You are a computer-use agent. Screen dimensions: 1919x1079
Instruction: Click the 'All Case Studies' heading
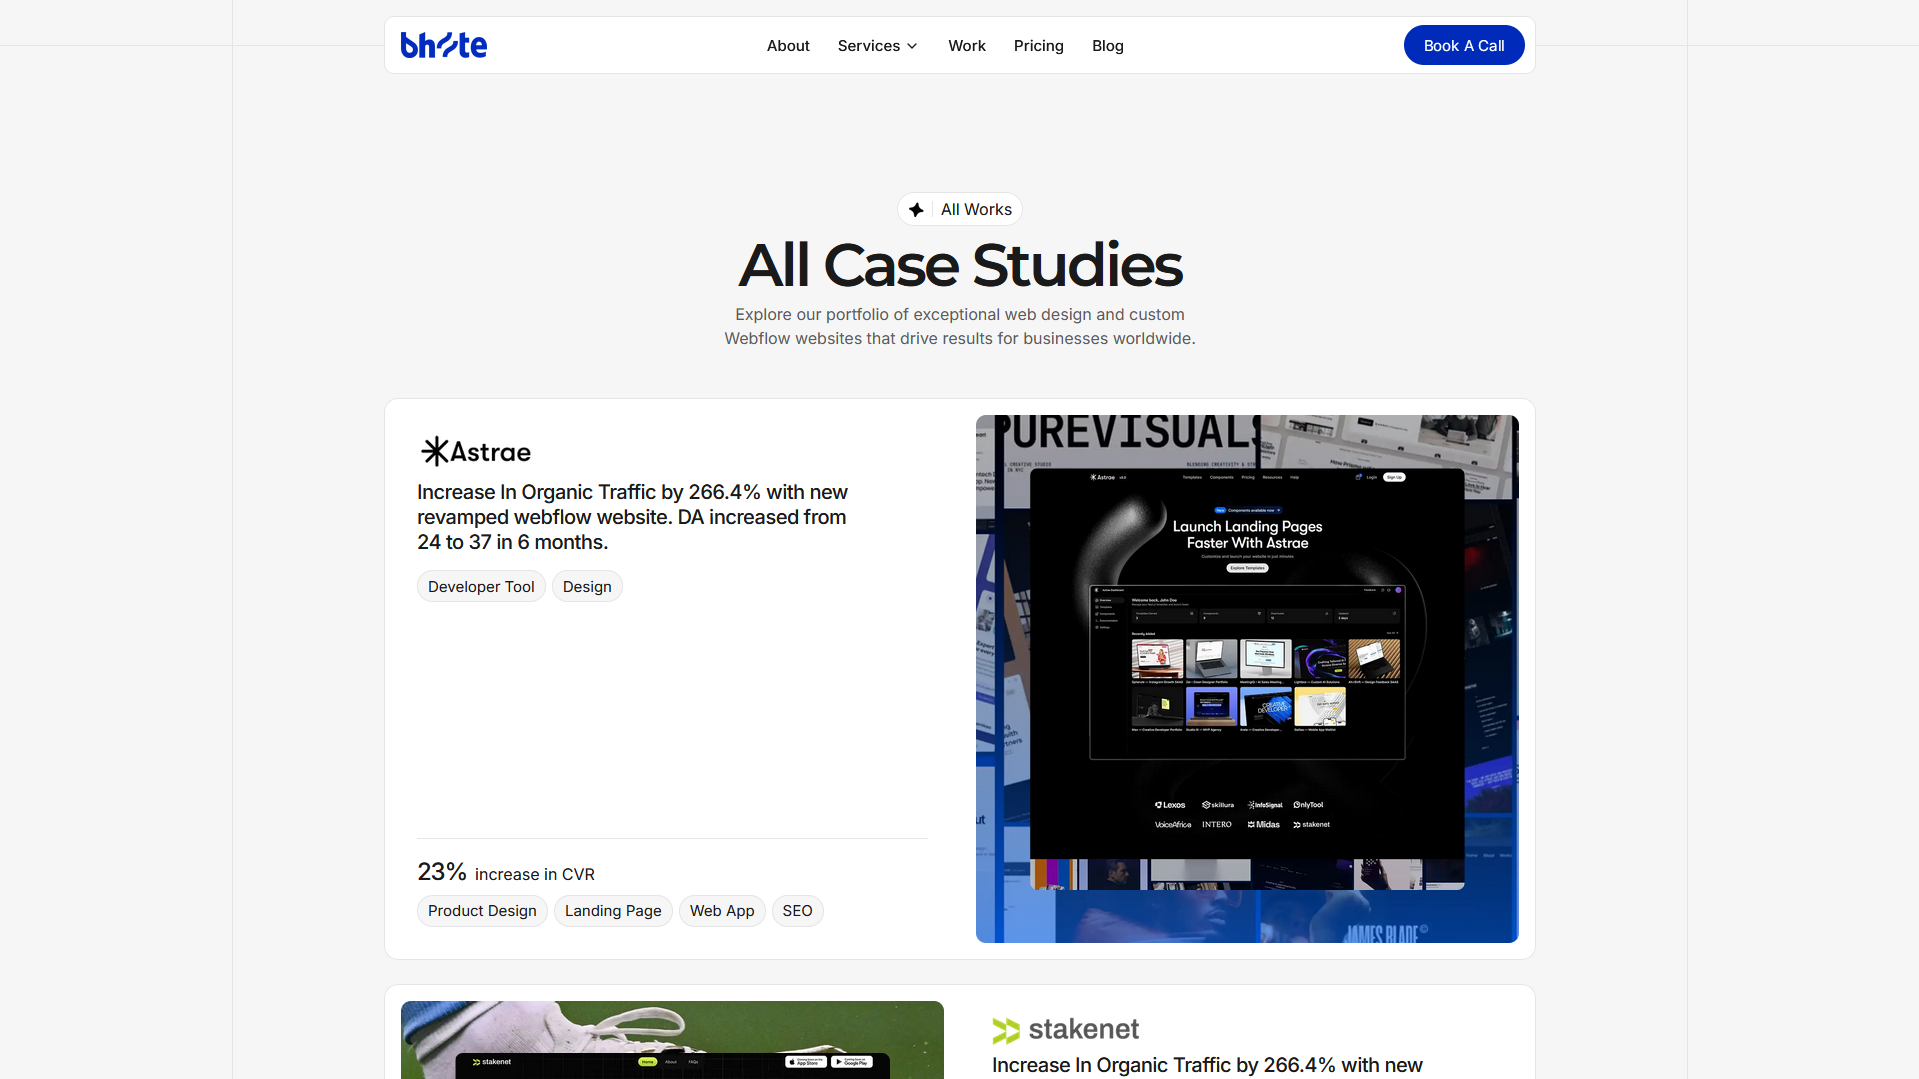click(960, 265)
